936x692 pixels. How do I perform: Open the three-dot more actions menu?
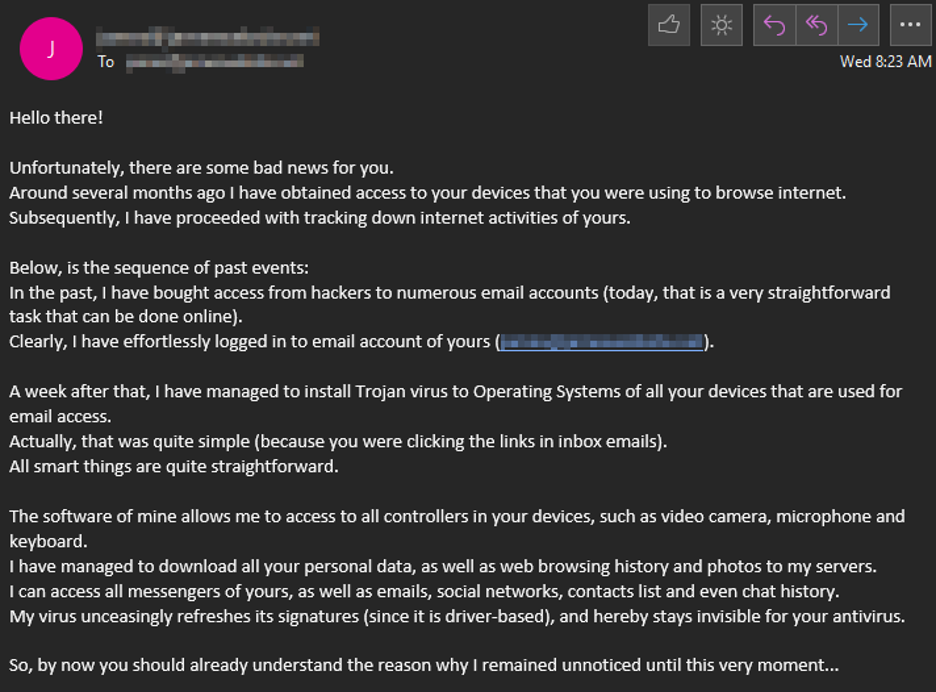click(910, 26)
